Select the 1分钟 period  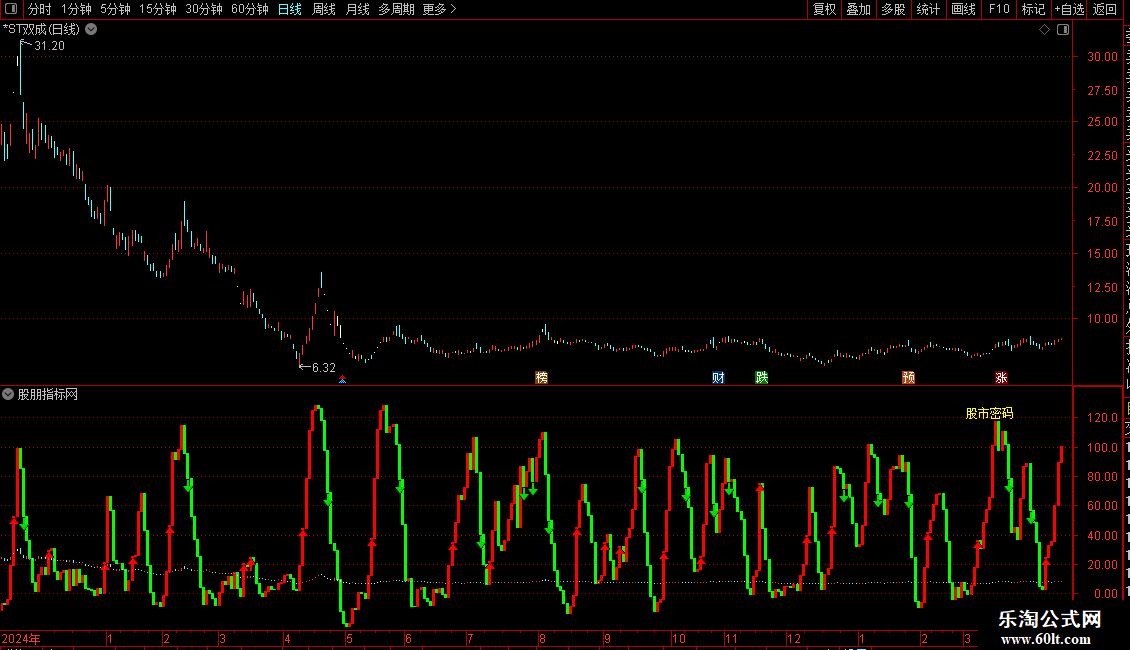(x=76, y=9)
